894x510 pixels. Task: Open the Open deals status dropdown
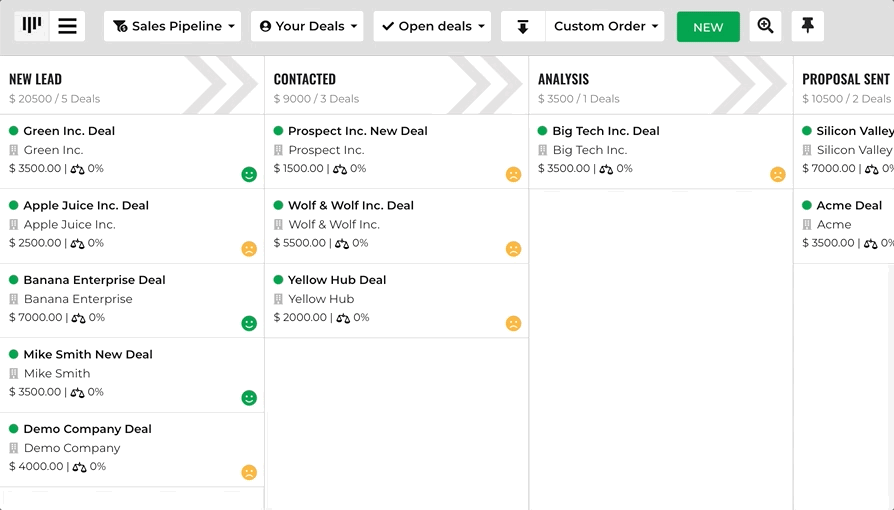(432, 26)
